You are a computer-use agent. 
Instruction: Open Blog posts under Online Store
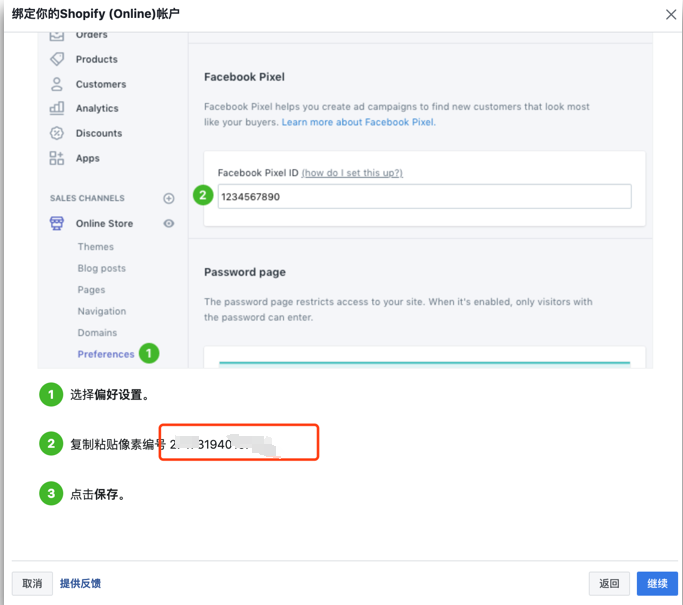click(101, 268)
